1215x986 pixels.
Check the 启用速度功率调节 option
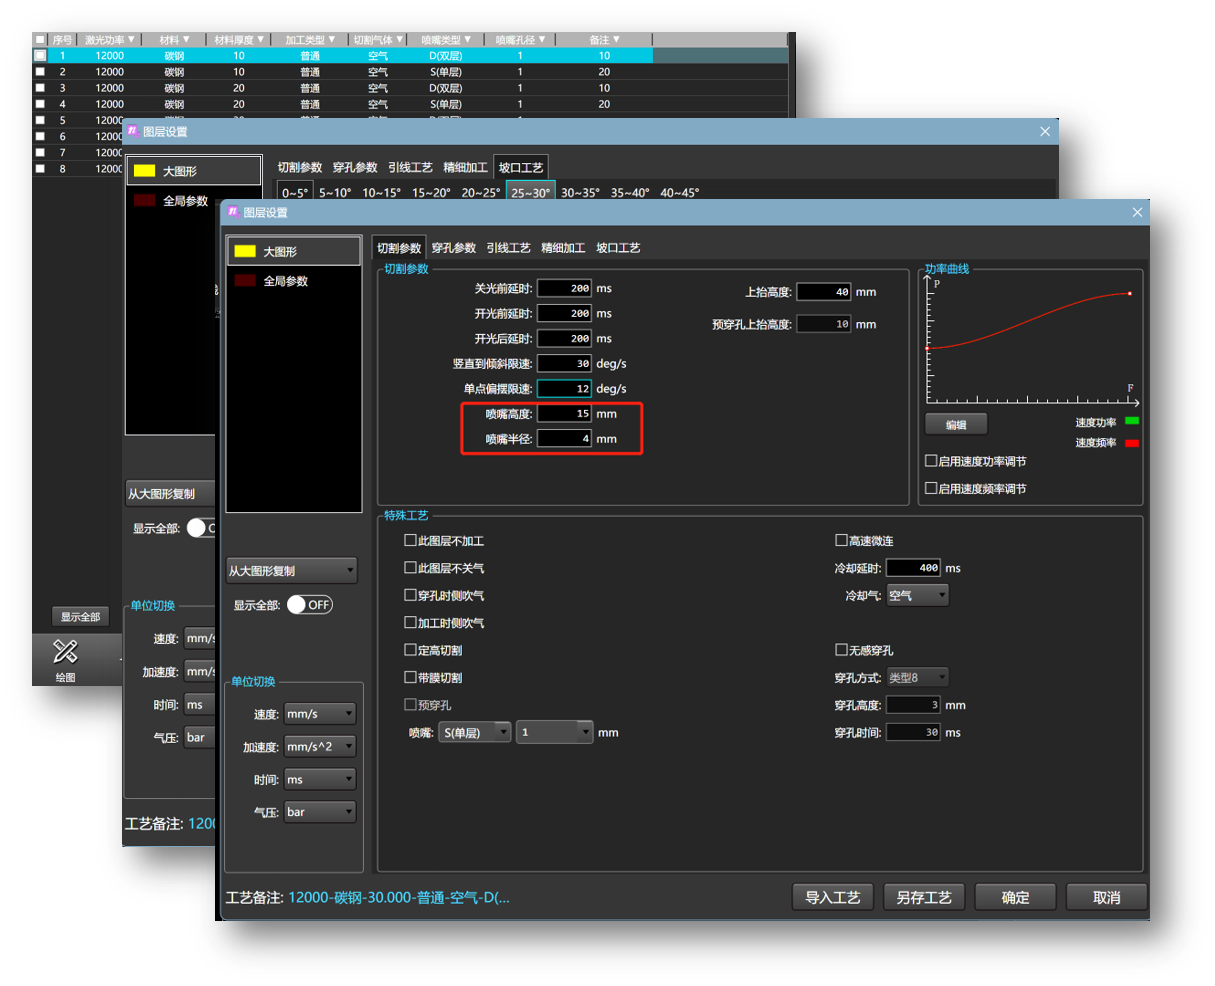pos(931,461)
